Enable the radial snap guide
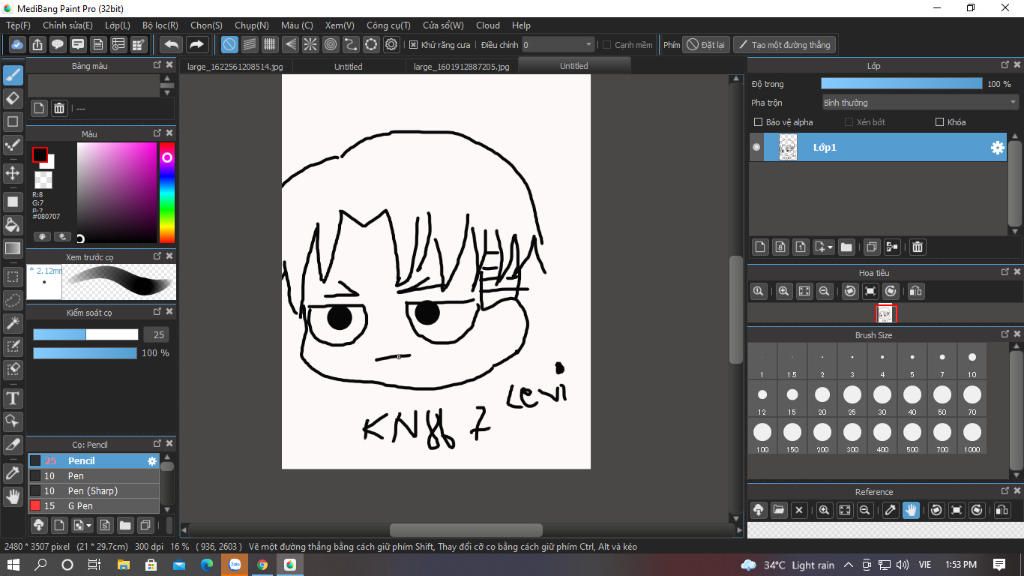The height and width of the screenshot is (576, 1024). 310,44
